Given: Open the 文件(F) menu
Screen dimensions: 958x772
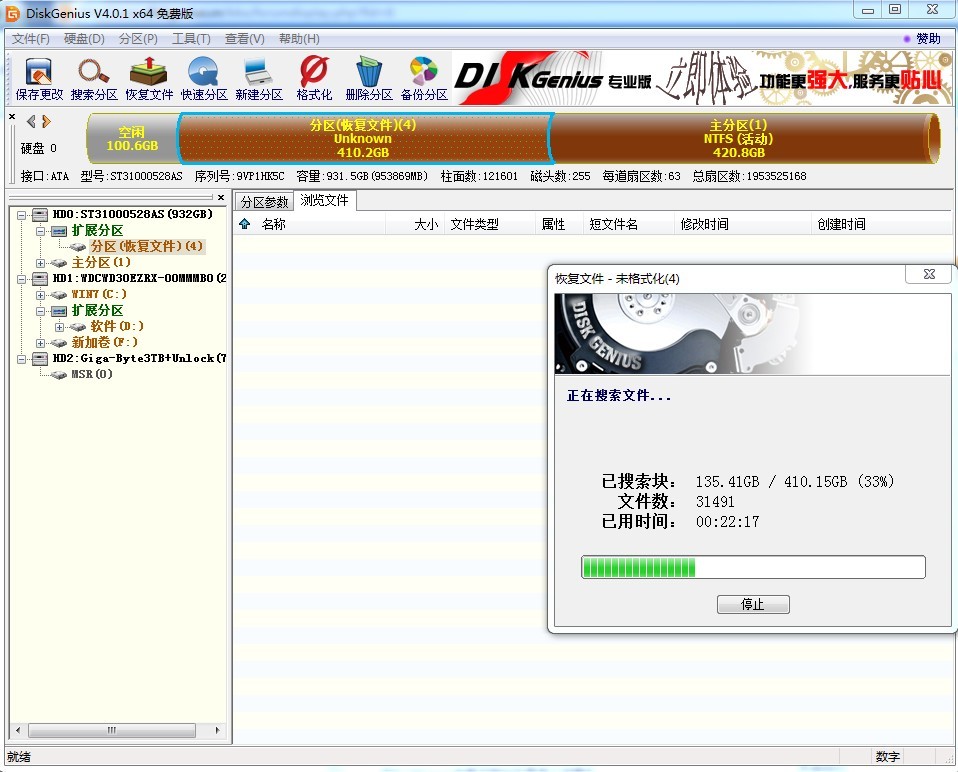Looking at the screenshot, I should coord(31,38).
